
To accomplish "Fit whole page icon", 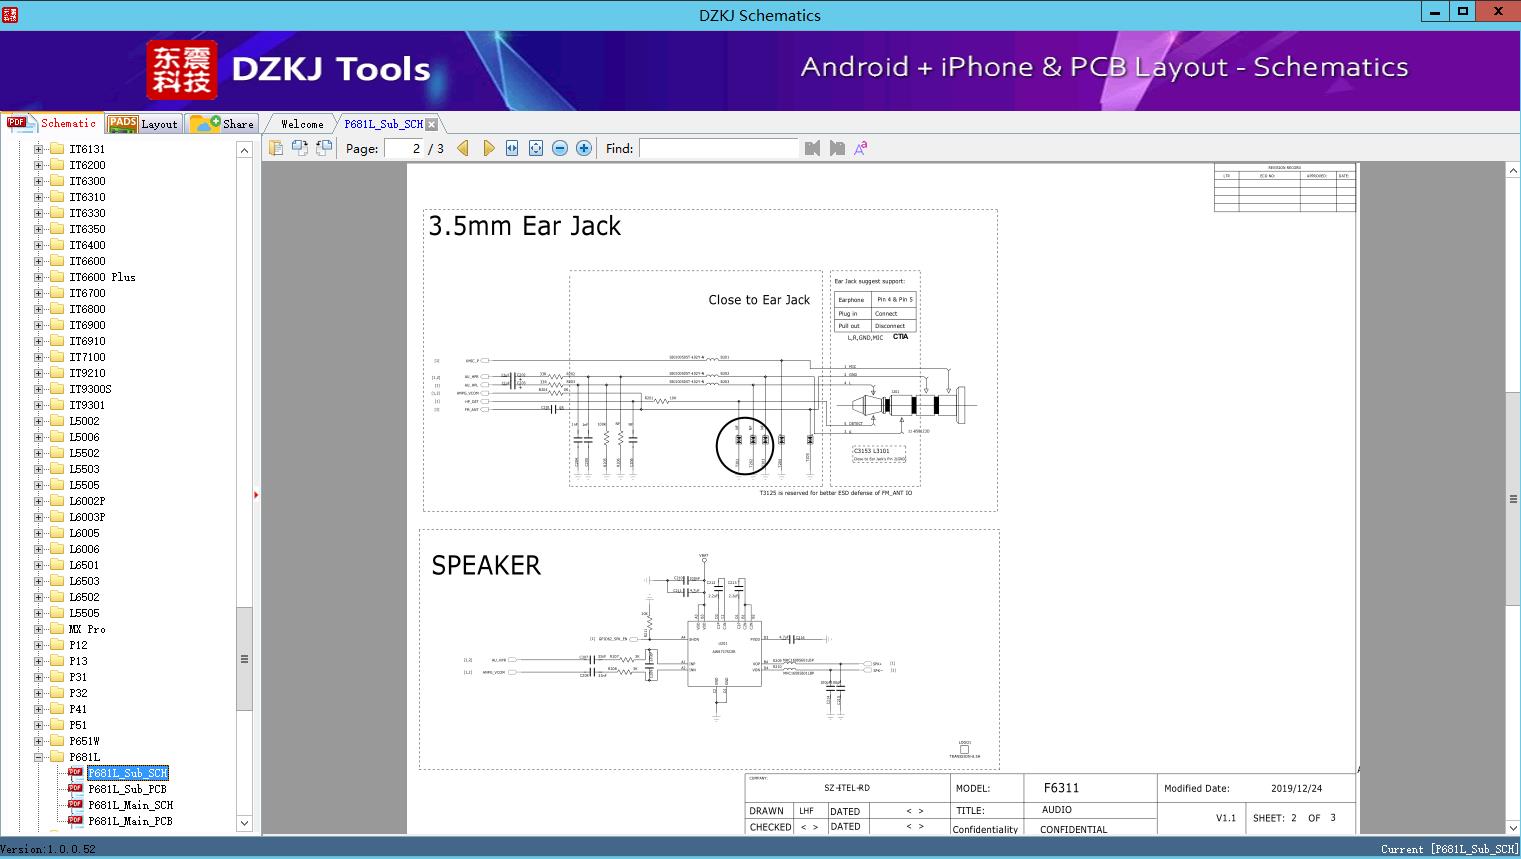I will 536,148.
